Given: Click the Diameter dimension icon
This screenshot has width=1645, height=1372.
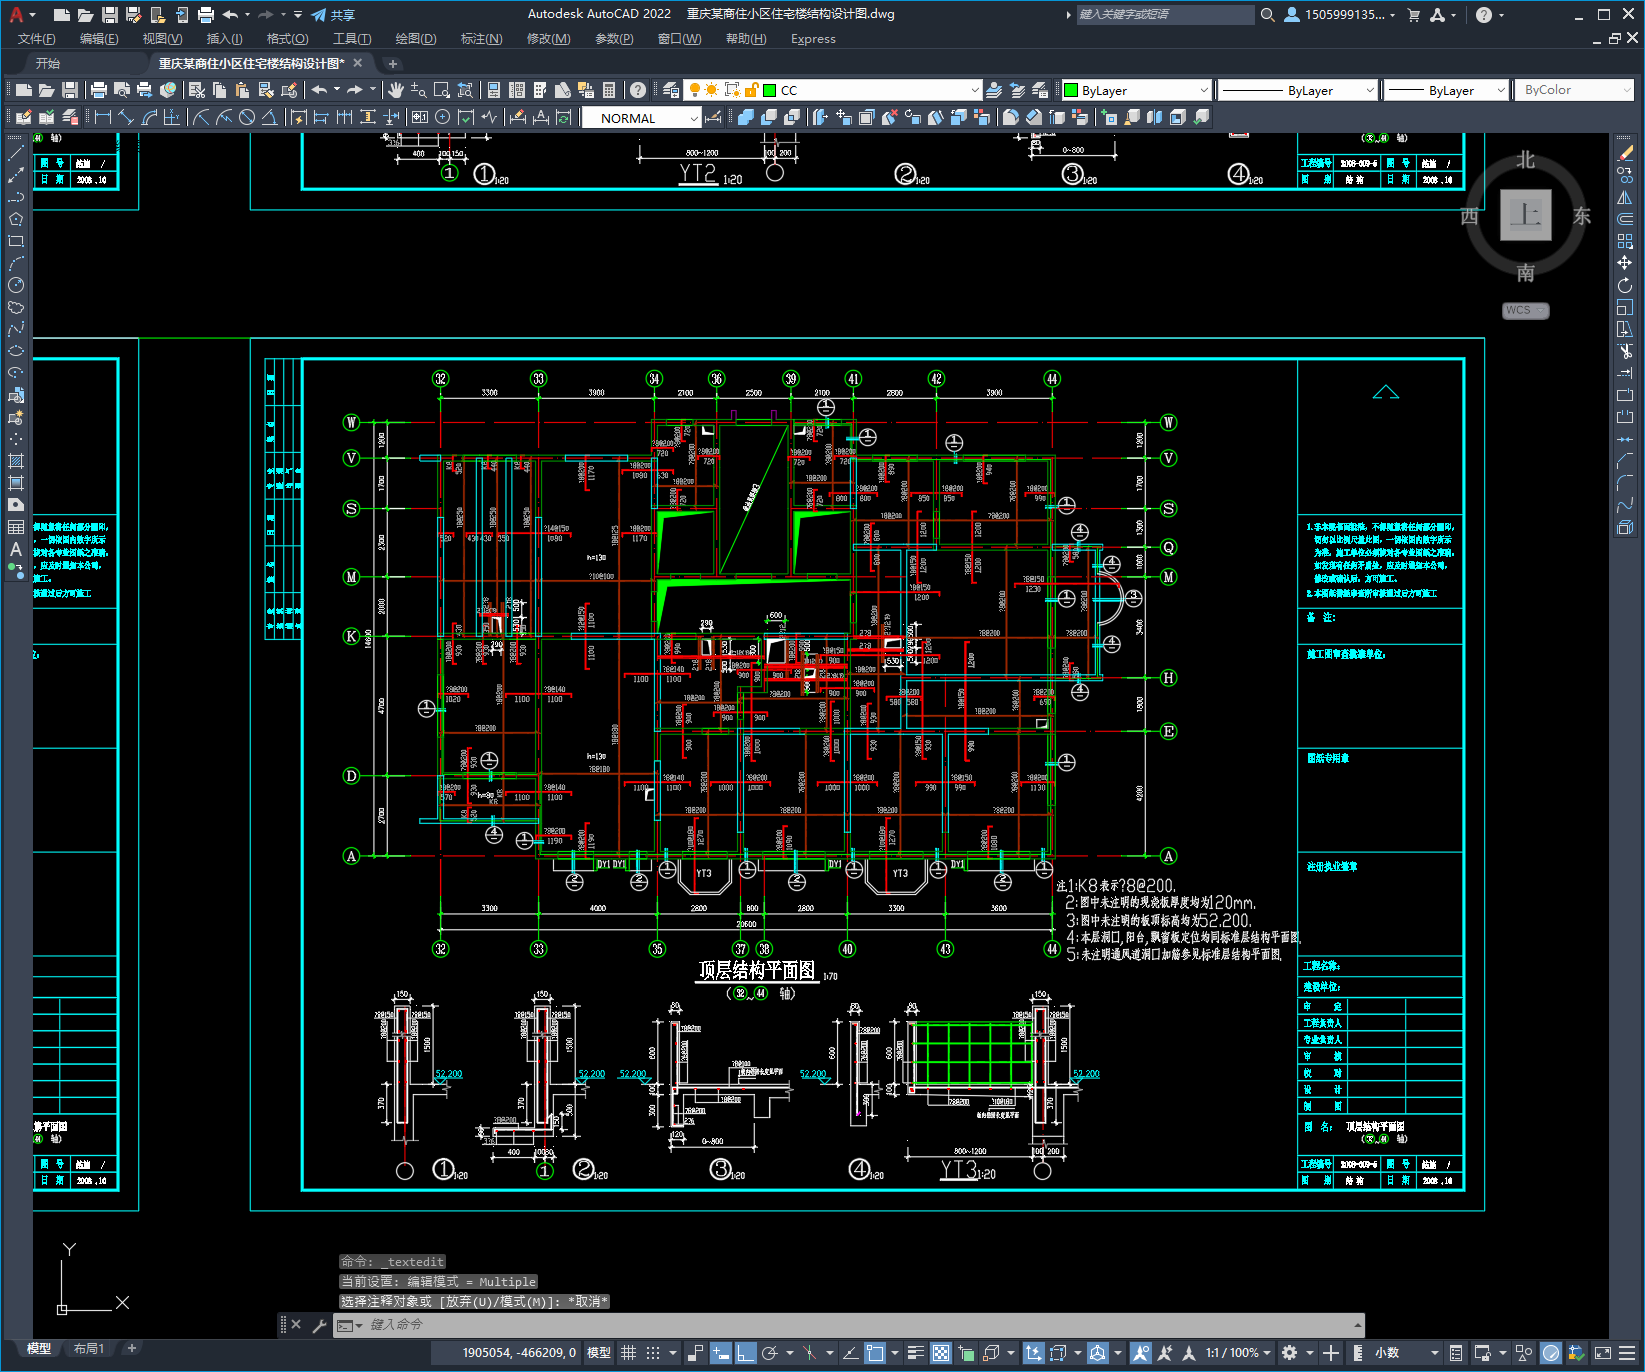Looking at the screenshot, I should click(247, 118).
